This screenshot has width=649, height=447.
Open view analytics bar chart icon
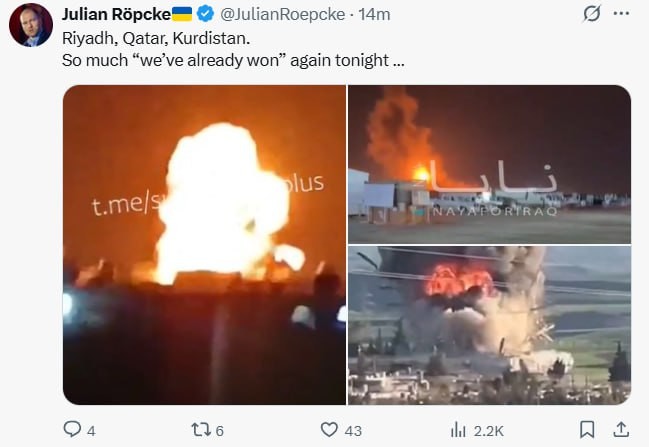click(458, 430)
